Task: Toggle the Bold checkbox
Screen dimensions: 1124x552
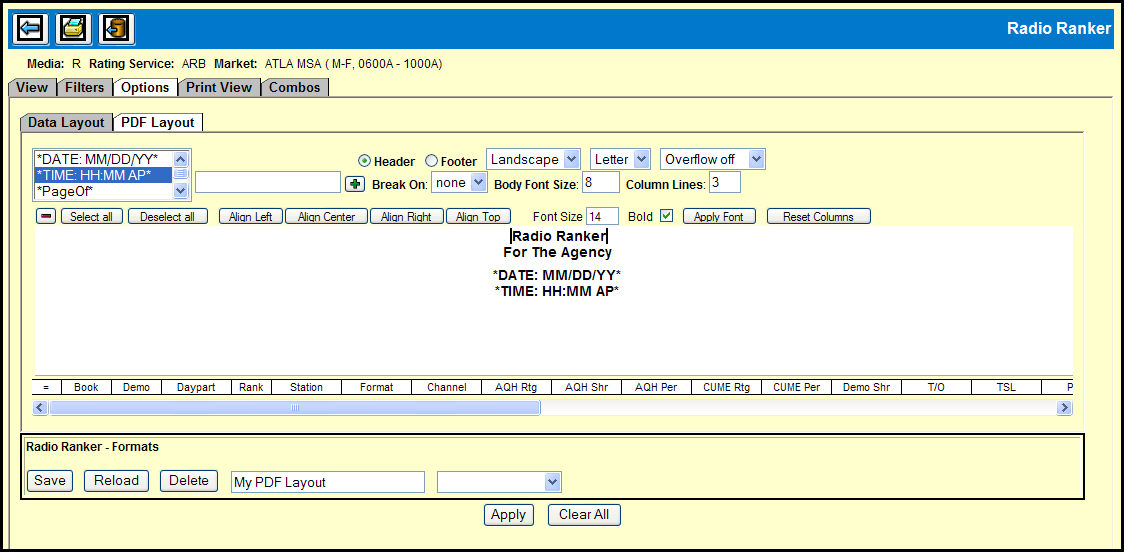Action: pyautogui.click(x=666, y=216)
